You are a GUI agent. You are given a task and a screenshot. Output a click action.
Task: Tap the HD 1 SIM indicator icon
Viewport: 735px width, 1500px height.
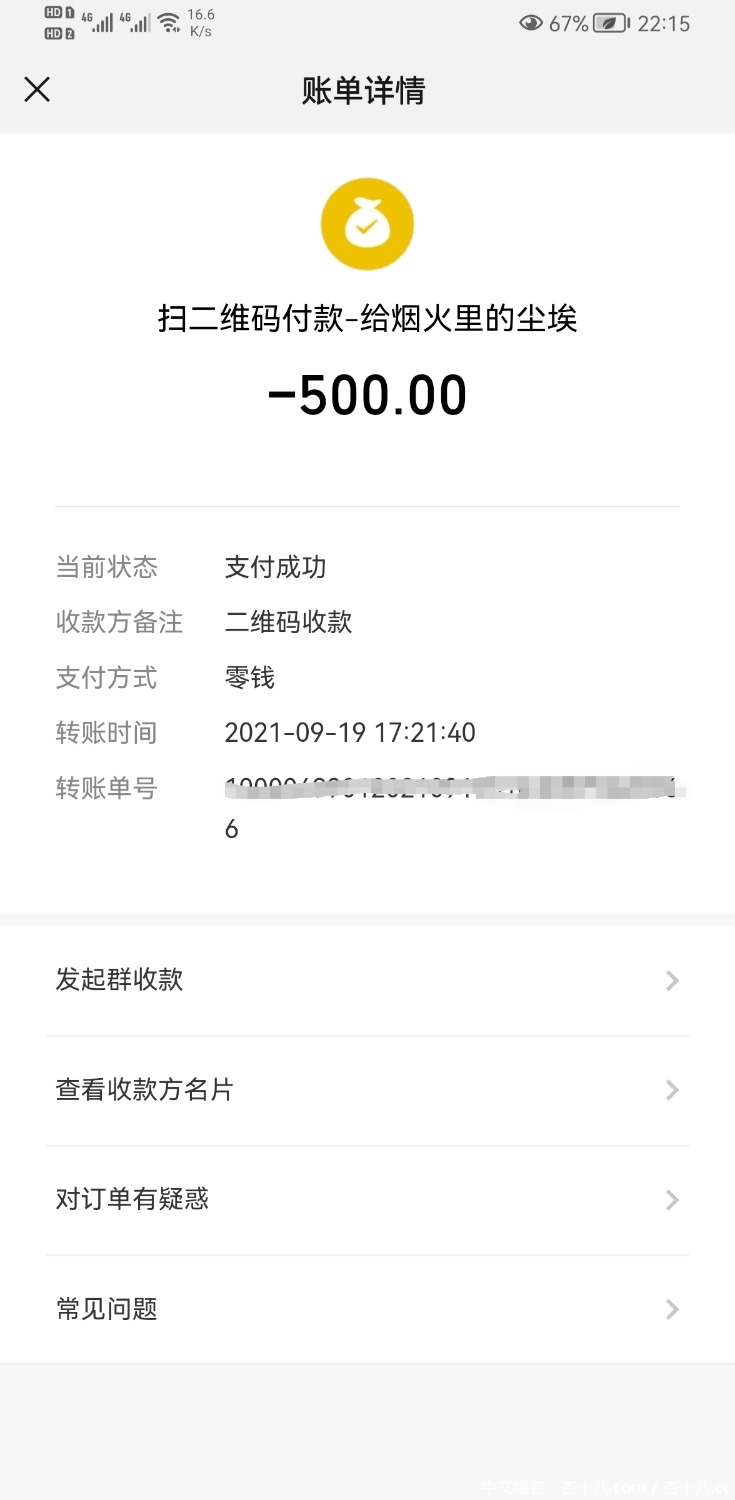tap(60, 13)
